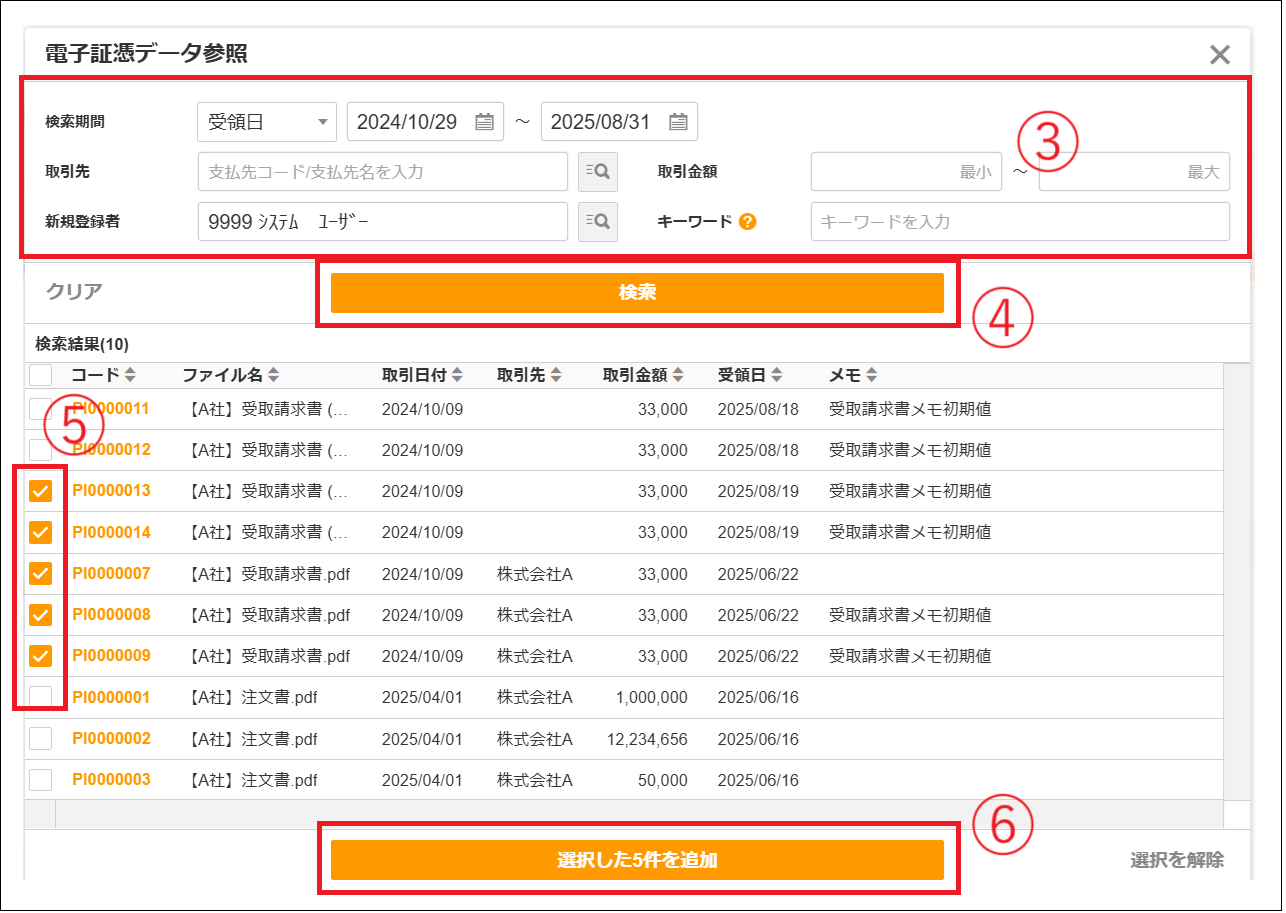
Task: Open the PI0000003 code link
Action: pyautogui.click(x=111, y=780)
